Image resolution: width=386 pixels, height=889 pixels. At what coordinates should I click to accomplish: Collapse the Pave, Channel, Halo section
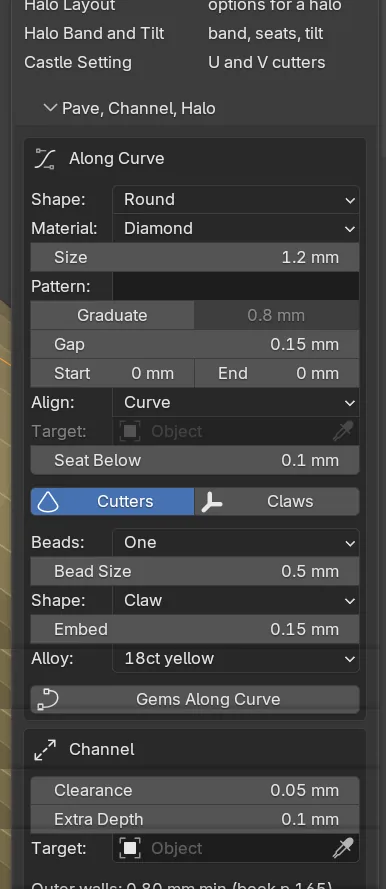(x=130, y=108)
